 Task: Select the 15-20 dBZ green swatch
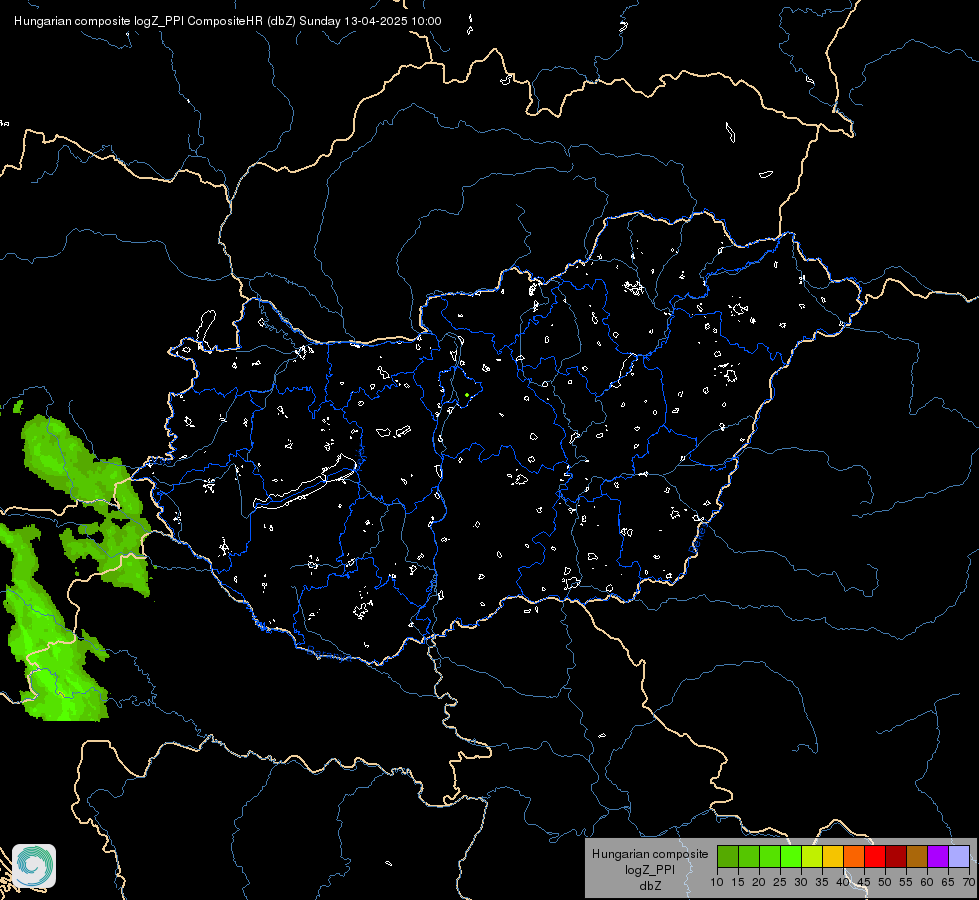[749, 857]
